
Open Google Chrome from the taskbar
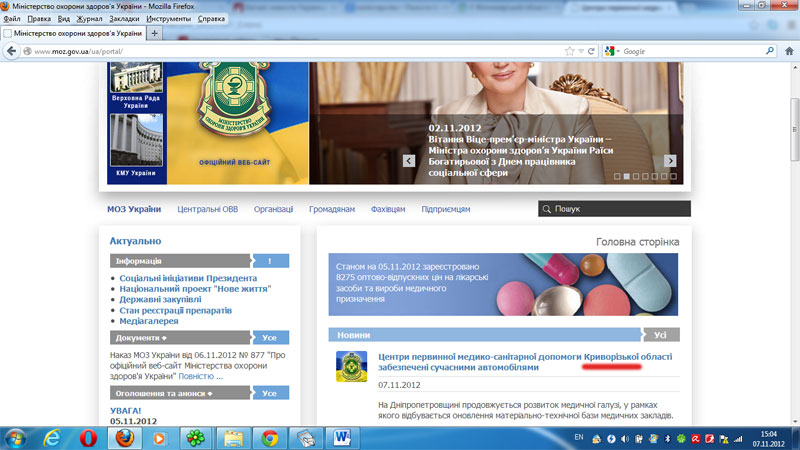tap(270, 437)
